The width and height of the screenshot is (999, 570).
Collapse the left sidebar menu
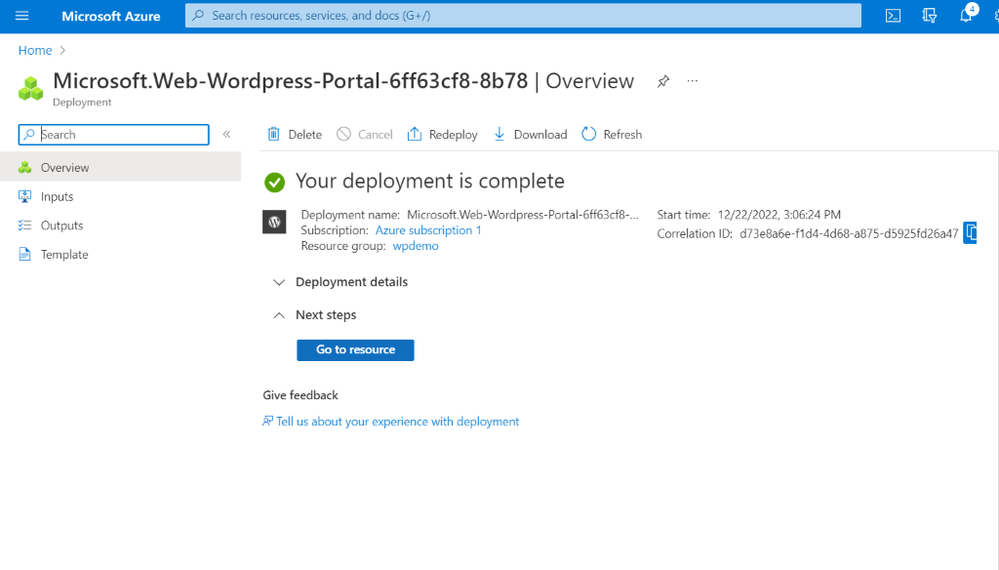point(227,134)
